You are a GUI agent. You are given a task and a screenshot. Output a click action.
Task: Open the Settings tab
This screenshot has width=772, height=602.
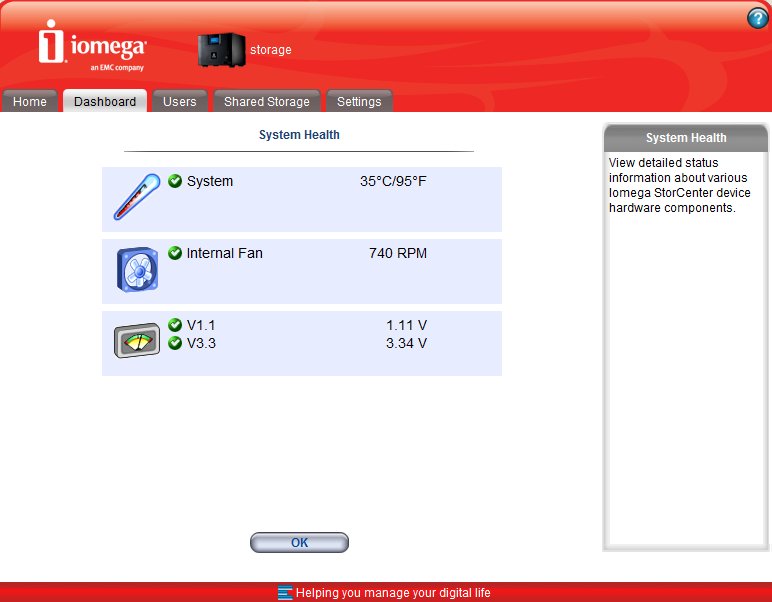coord(359,102)
